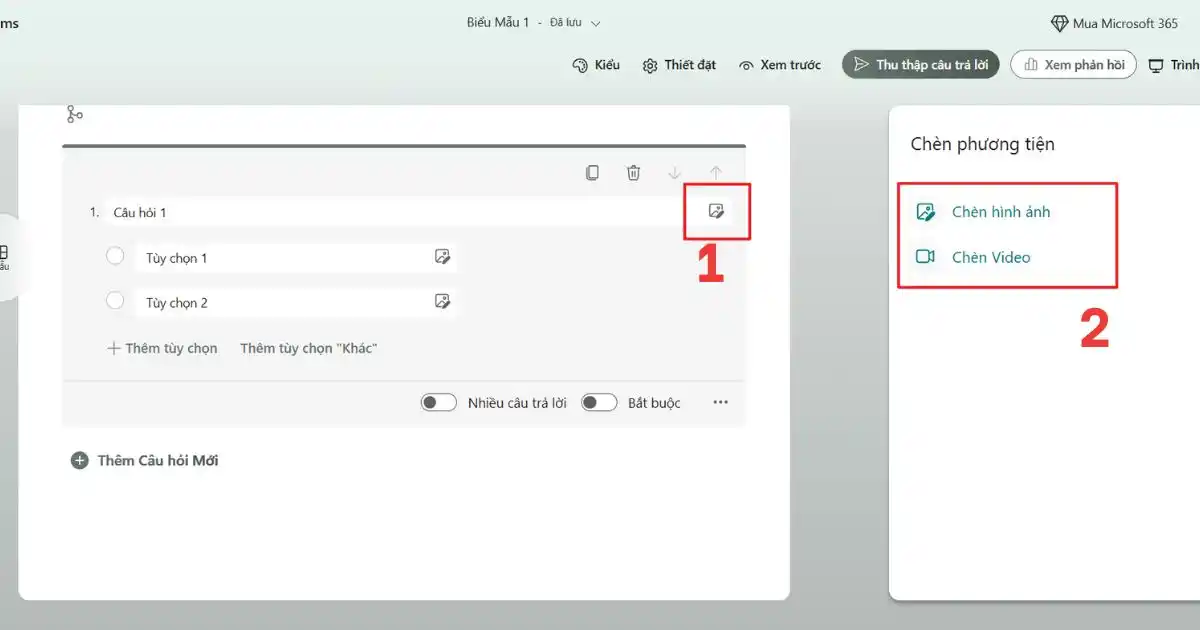
Task: Toggle the Bắt buộc required switch
Action: click(600, 402)
